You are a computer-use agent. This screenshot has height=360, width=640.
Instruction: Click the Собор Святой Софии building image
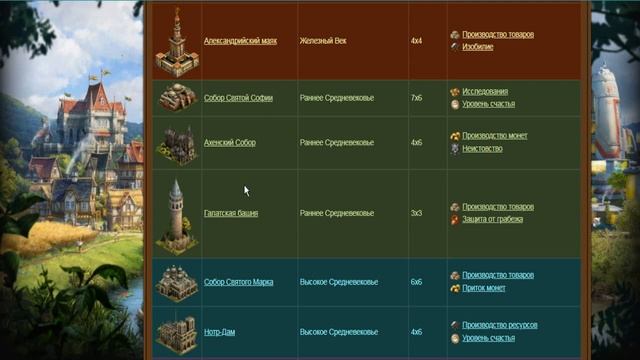click(177, 98)
